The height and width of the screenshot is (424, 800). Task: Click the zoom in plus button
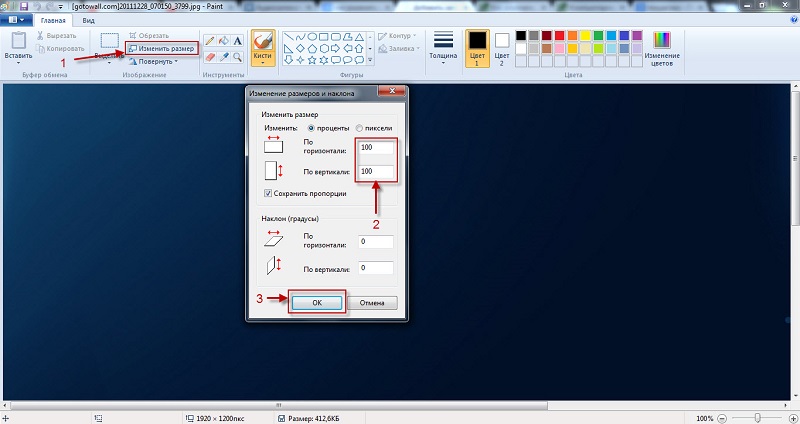(793, 418)
